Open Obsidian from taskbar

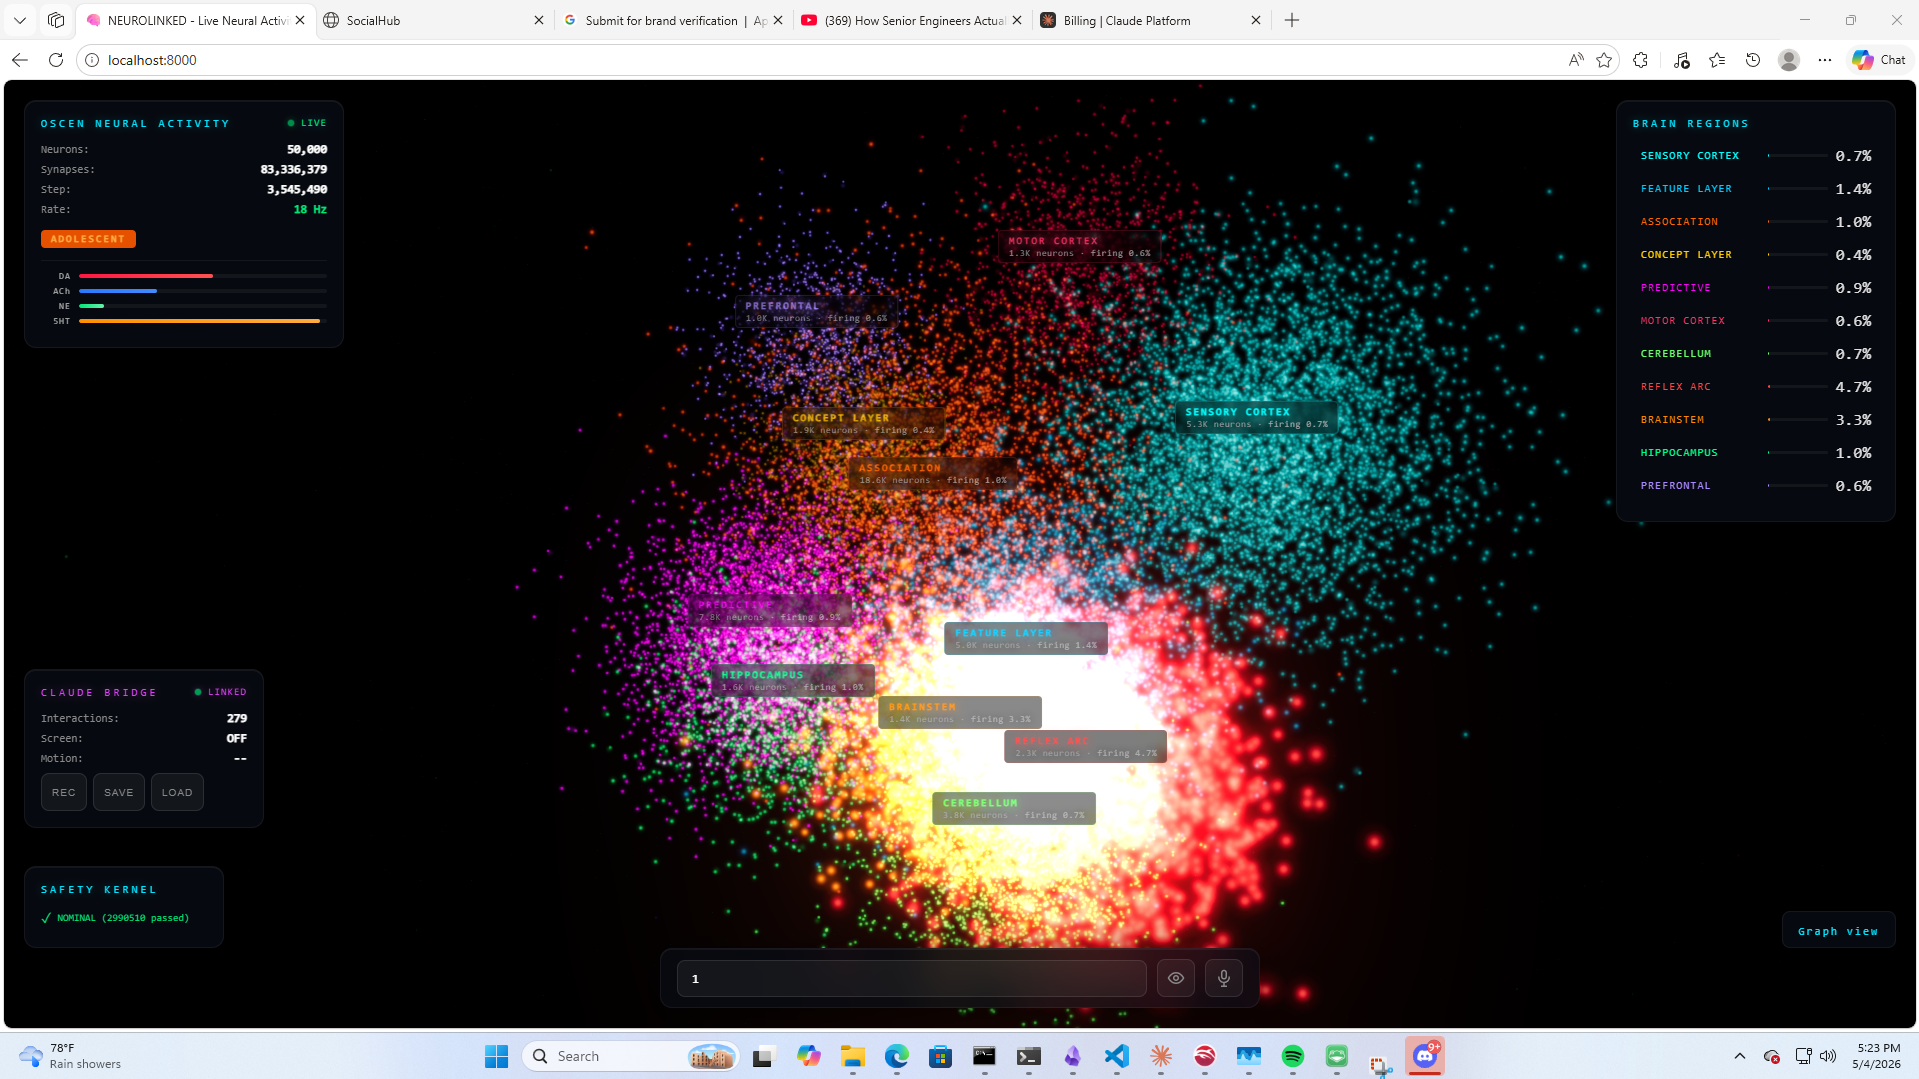point(1073,1056)
